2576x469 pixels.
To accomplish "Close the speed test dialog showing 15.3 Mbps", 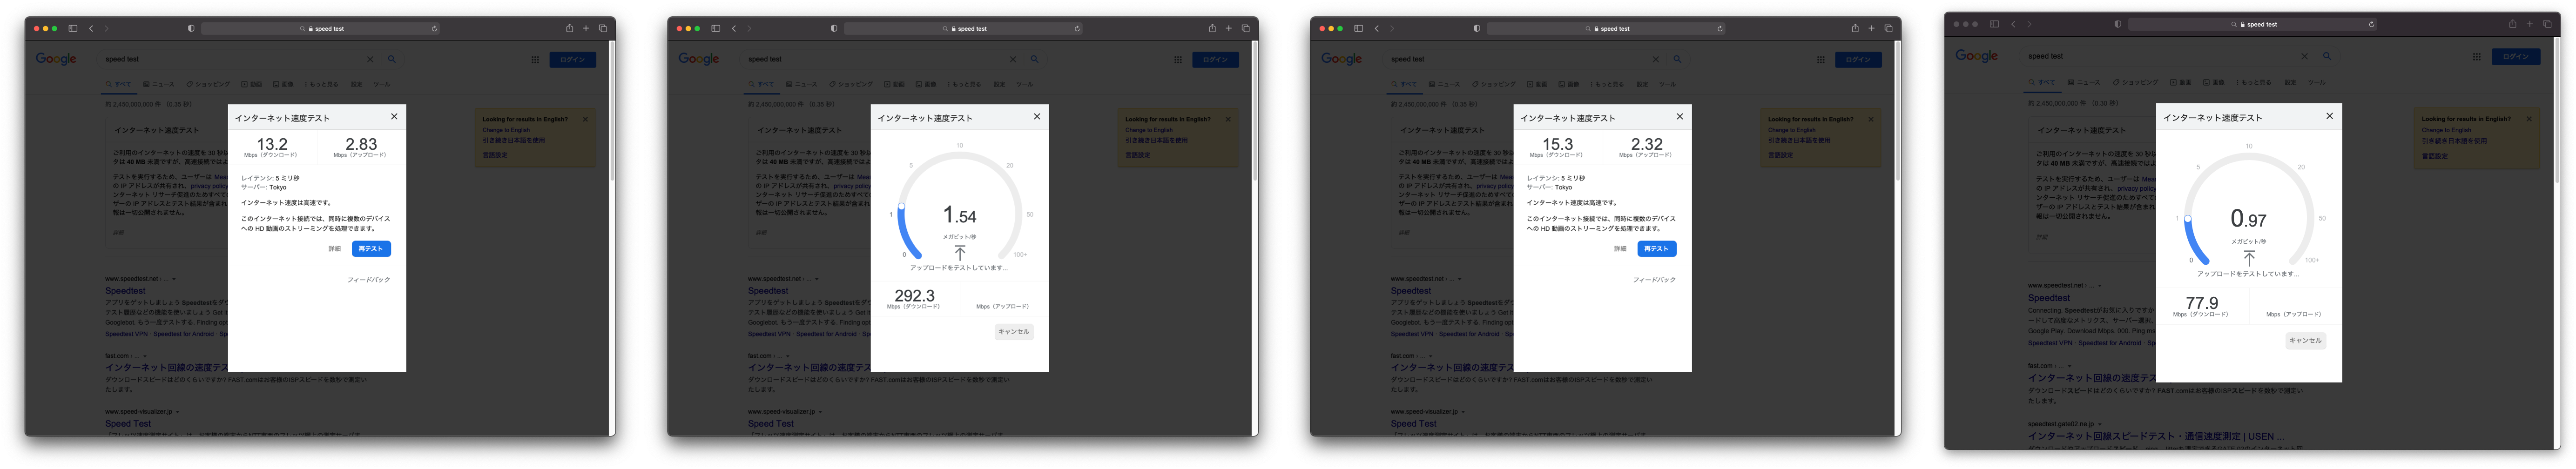I will 1680,116.
